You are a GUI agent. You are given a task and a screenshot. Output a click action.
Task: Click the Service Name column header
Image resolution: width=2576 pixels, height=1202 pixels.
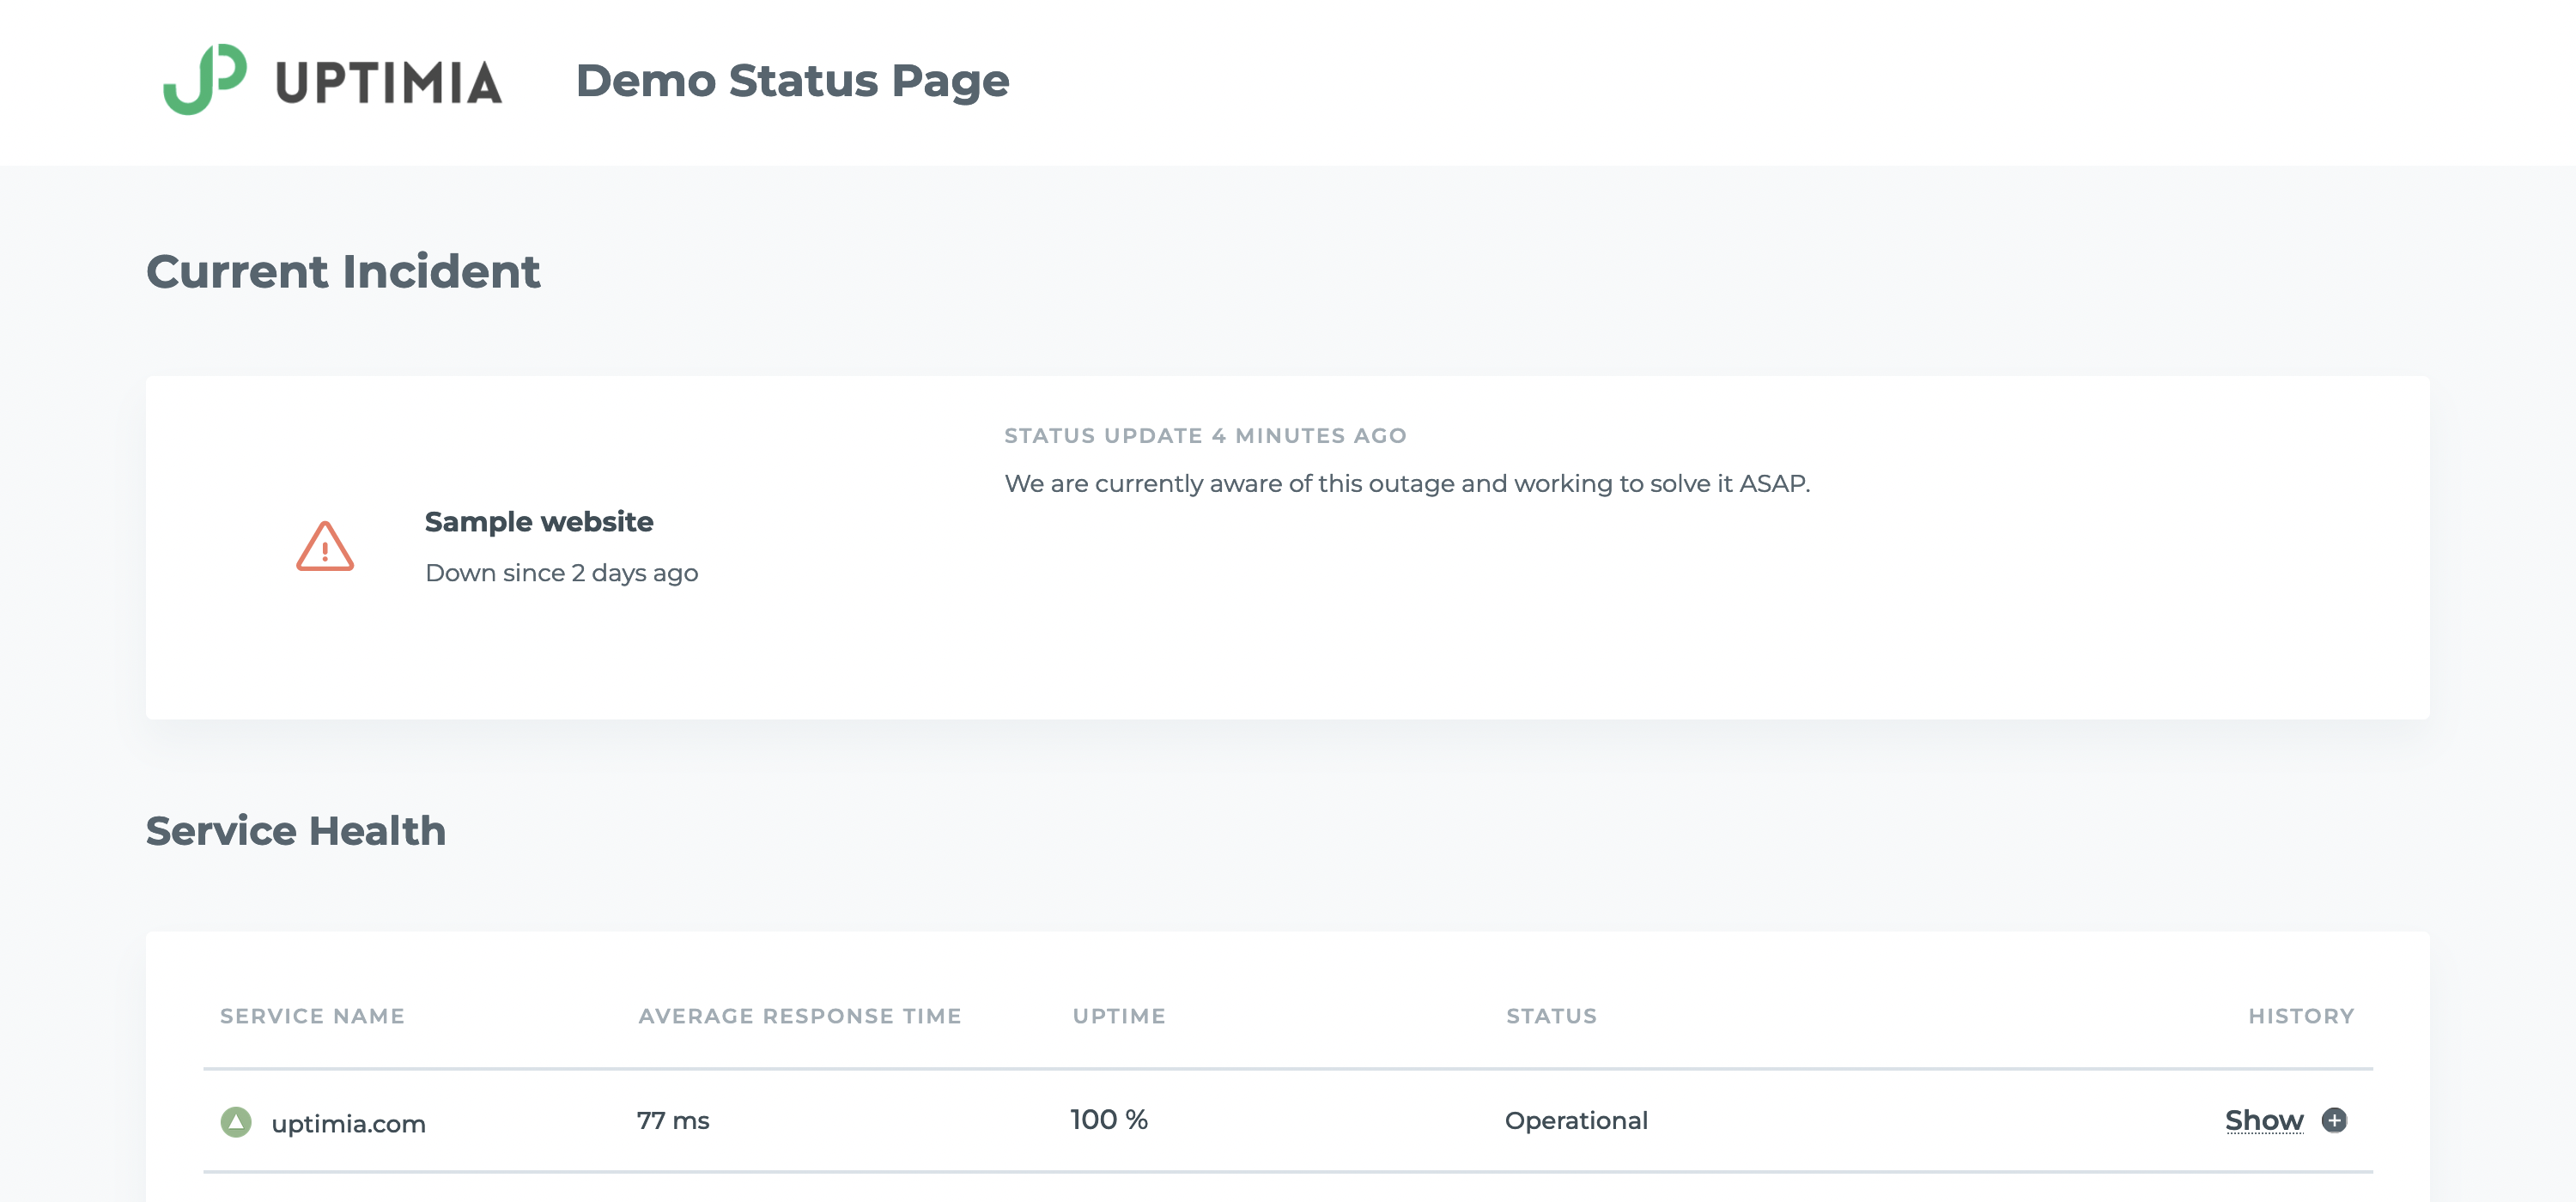tap(312, 1016)
